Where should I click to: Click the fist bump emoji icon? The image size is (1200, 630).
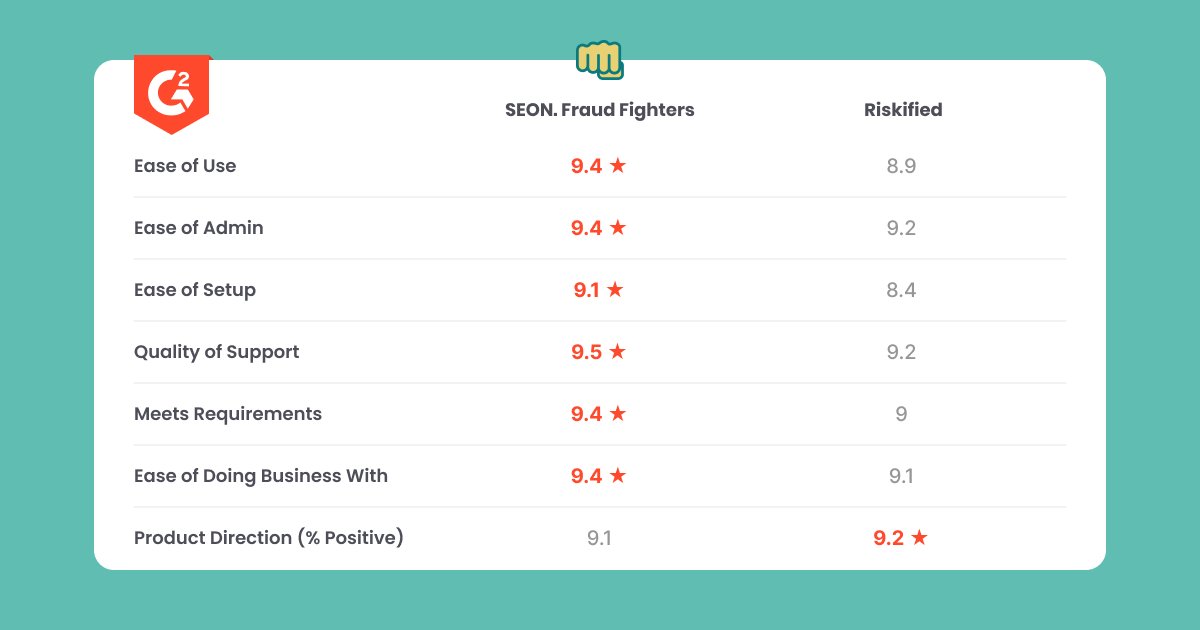pyautogui.click(x=599, y=60)
